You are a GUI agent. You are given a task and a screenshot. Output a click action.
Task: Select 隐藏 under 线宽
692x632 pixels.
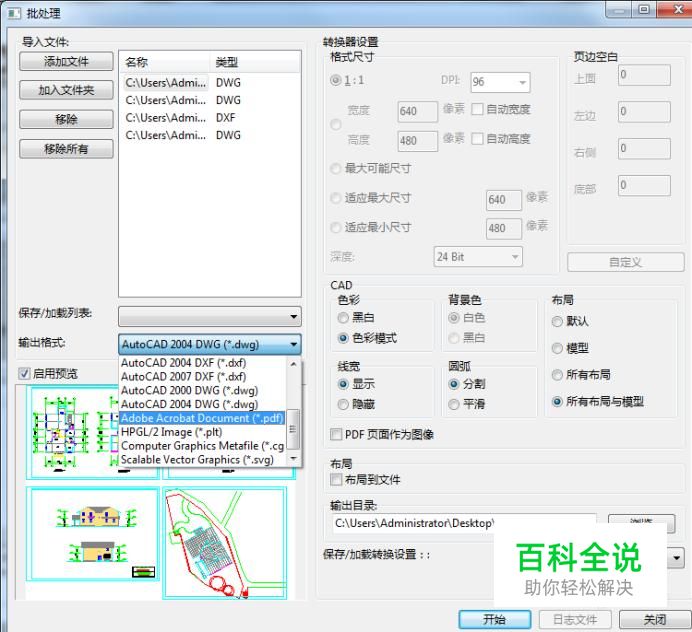343,404
